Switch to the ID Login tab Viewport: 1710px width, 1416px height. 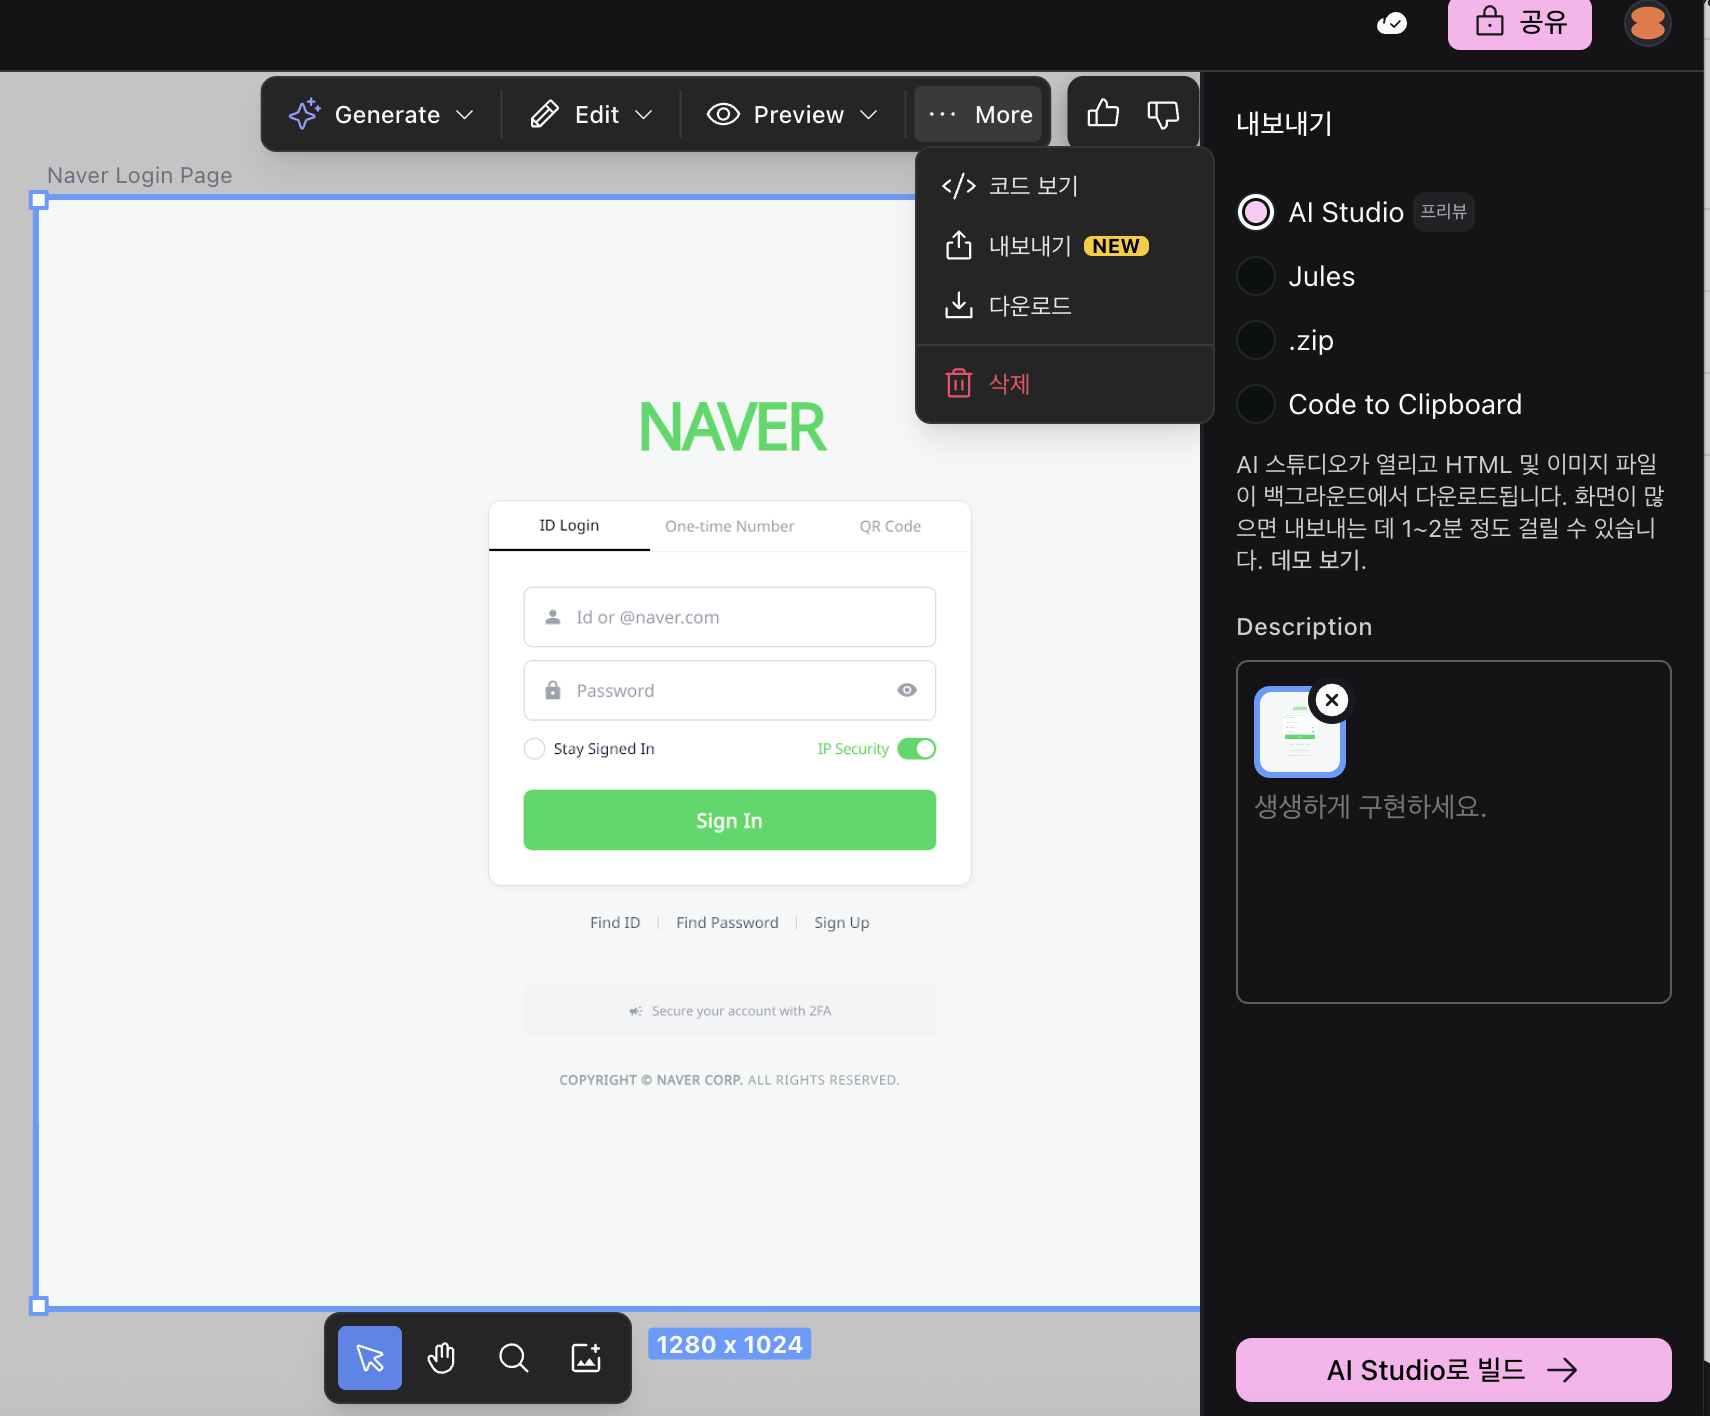point(569,526)
